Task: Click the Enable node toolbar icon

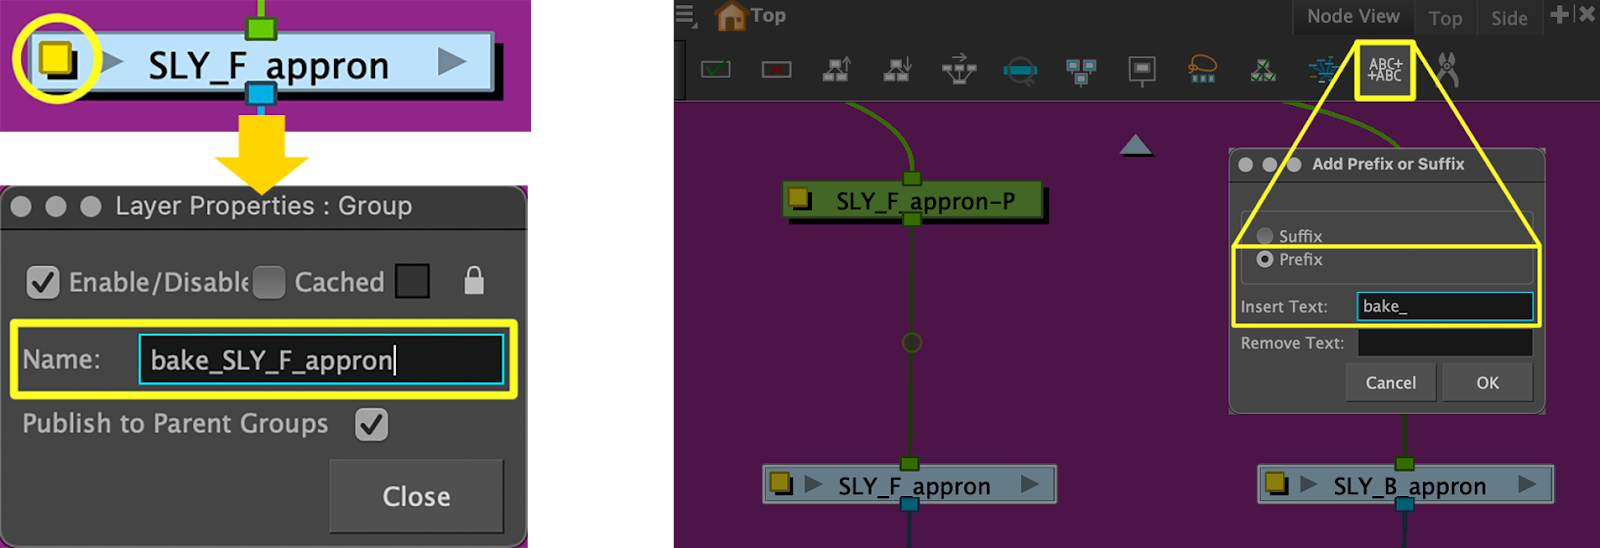Action: pos(715,70)
